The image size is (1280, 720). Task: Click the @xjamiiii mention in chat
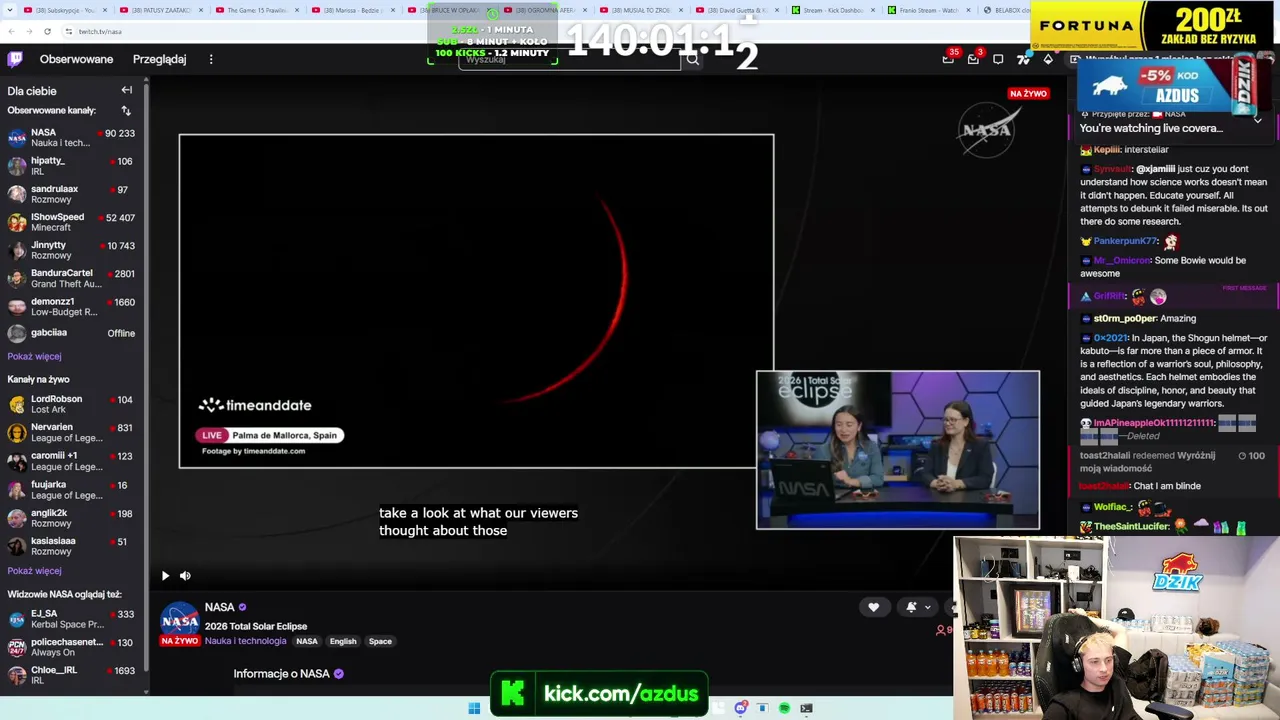pyautogui.click(x=1155, y=169)
